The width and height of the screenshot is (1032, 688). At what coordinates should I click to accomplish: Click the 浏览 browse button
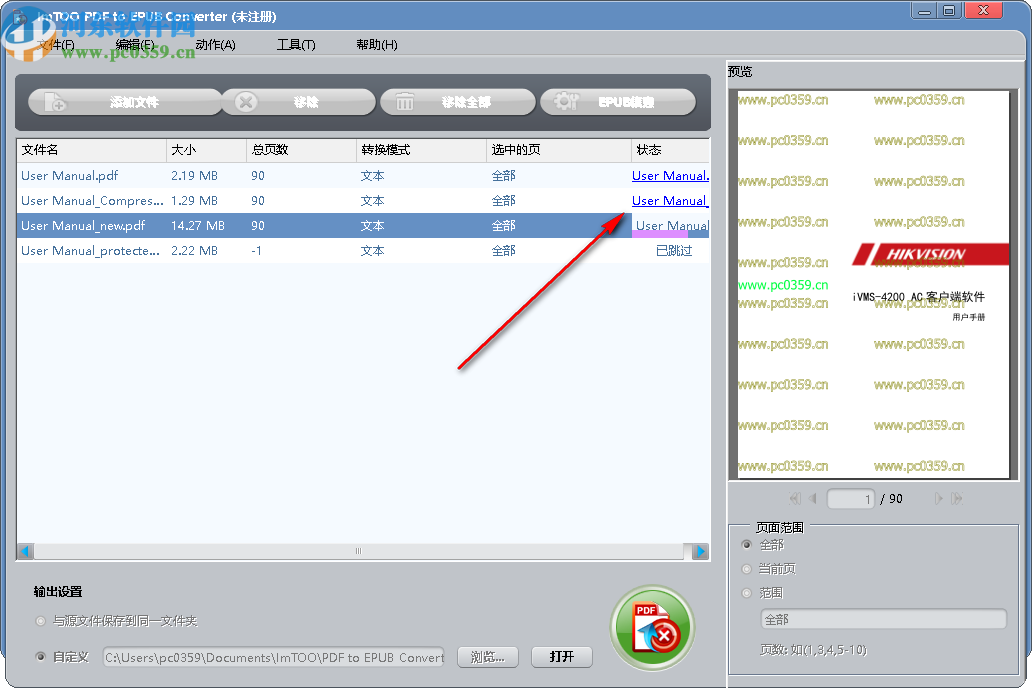487,657
